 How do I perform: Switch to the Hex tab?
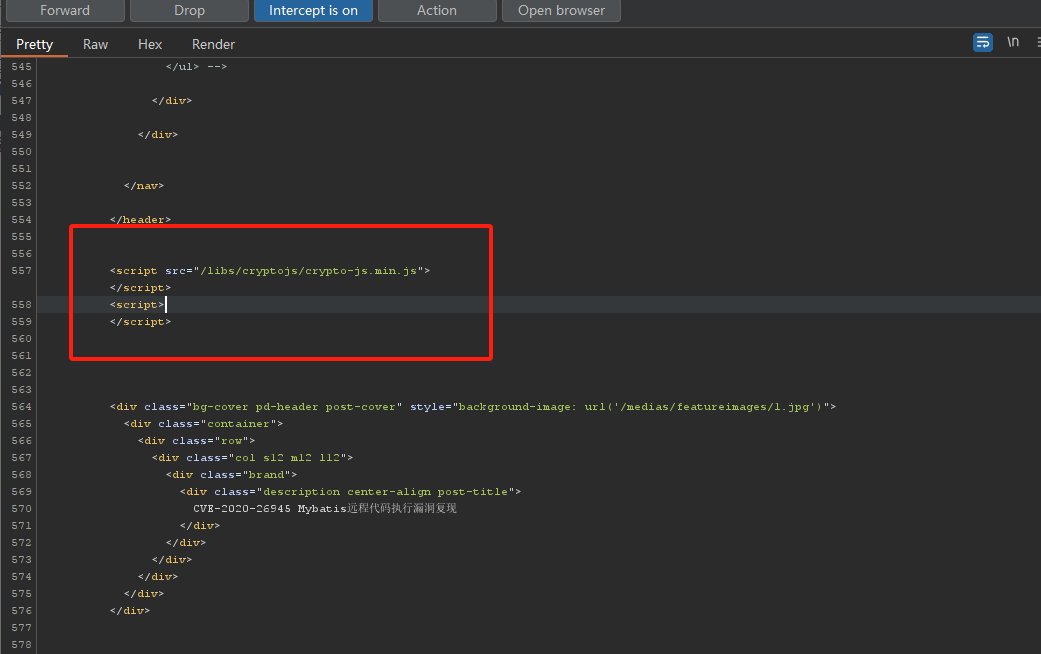point(150,44)
